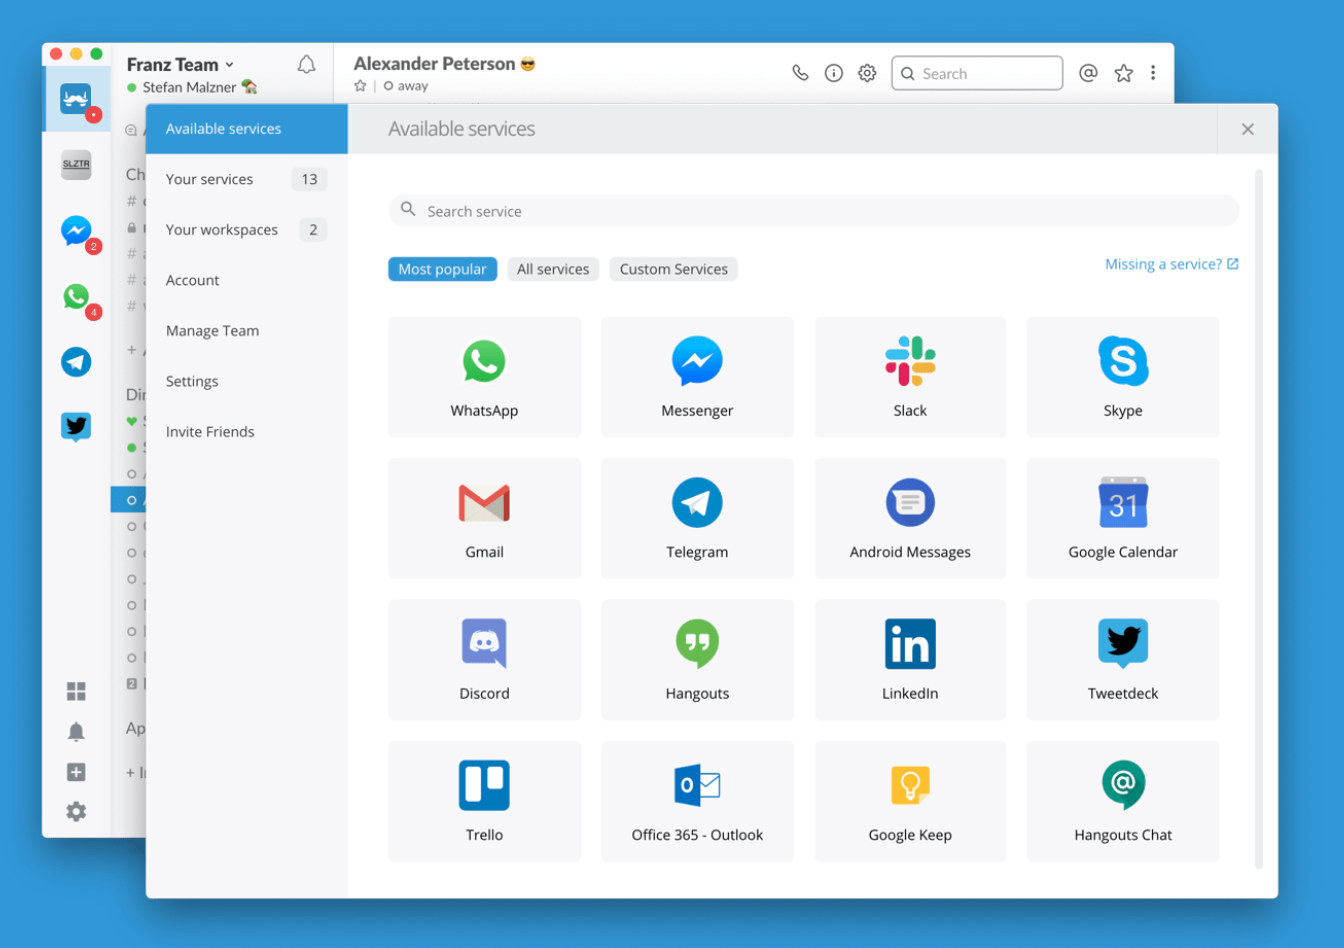The width and height of the screenshot is (1344, 948).
Task: Open workspaces grid icon in sidebar
Action: (76, 691)
